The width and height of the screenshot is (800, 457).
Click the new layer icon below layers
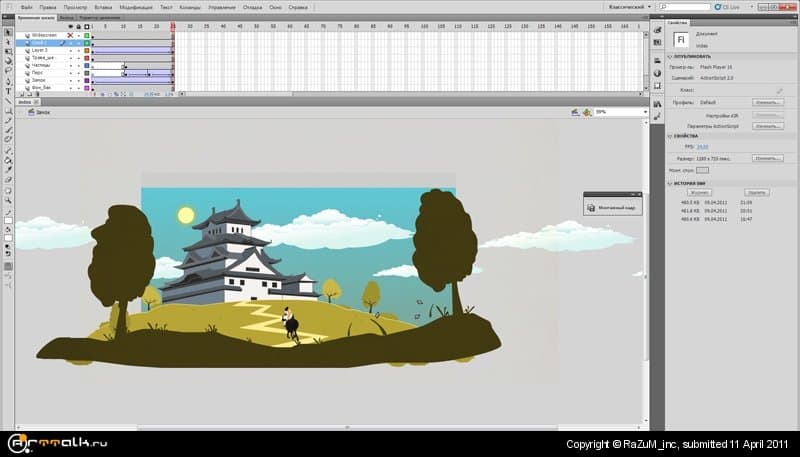[x=23, y=95]
